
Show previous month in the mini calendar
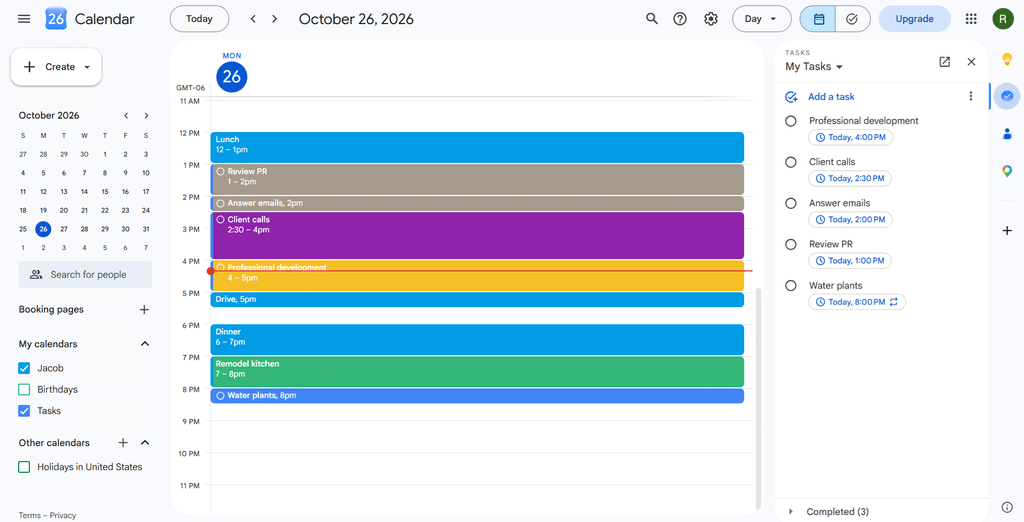point(126,116)
